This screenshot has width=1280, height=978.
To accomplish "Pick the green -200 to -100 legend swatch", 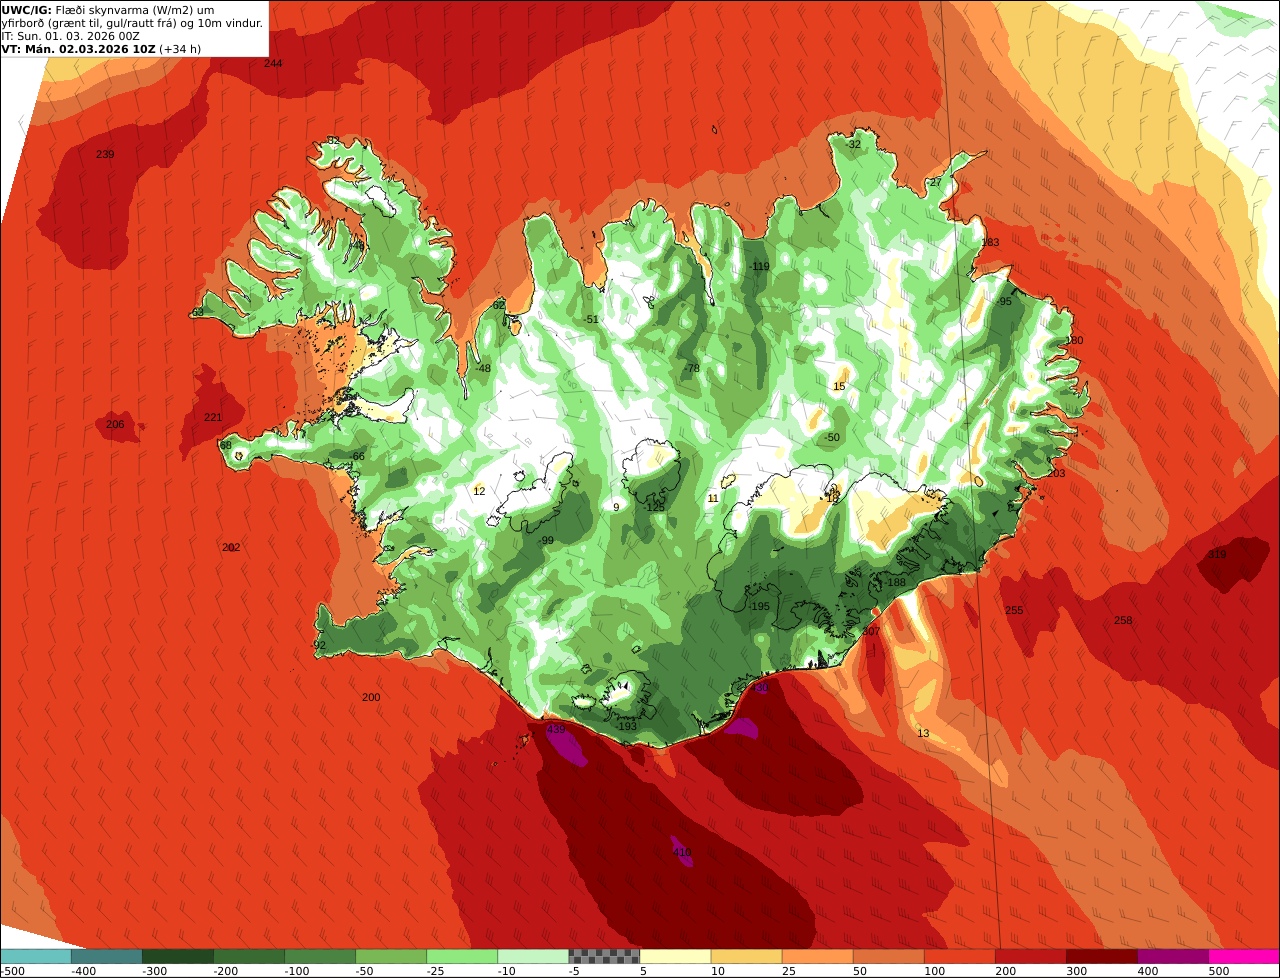I will click(249, 957).
